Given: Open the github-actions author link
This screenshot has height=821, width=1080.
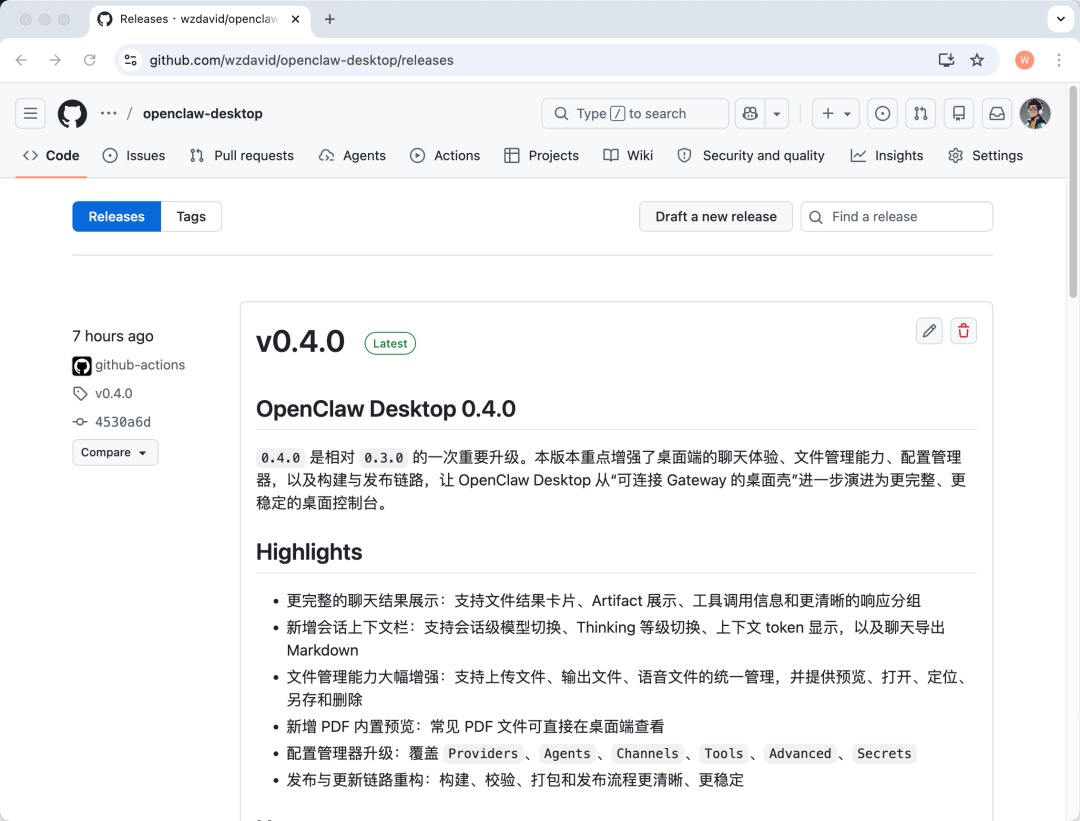Looking at the screenshot, I should point(140,365).
